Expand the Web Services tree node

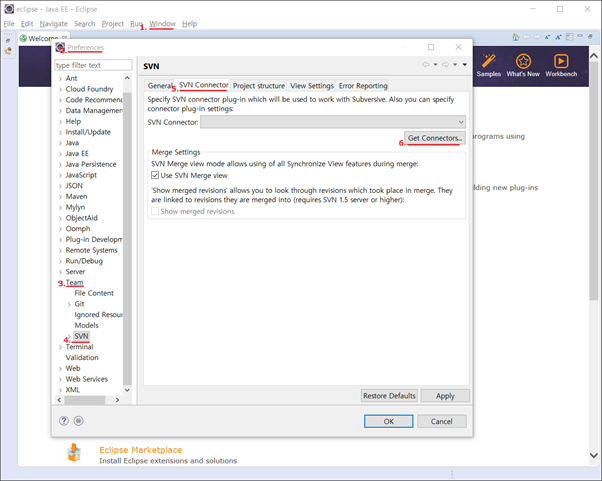60,380
